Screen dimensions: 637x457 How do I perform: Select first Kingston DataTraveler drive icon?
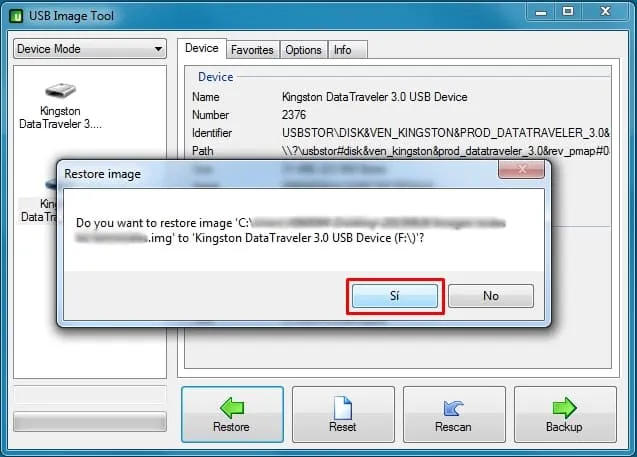pyautogui.click(x=61, y=90)
